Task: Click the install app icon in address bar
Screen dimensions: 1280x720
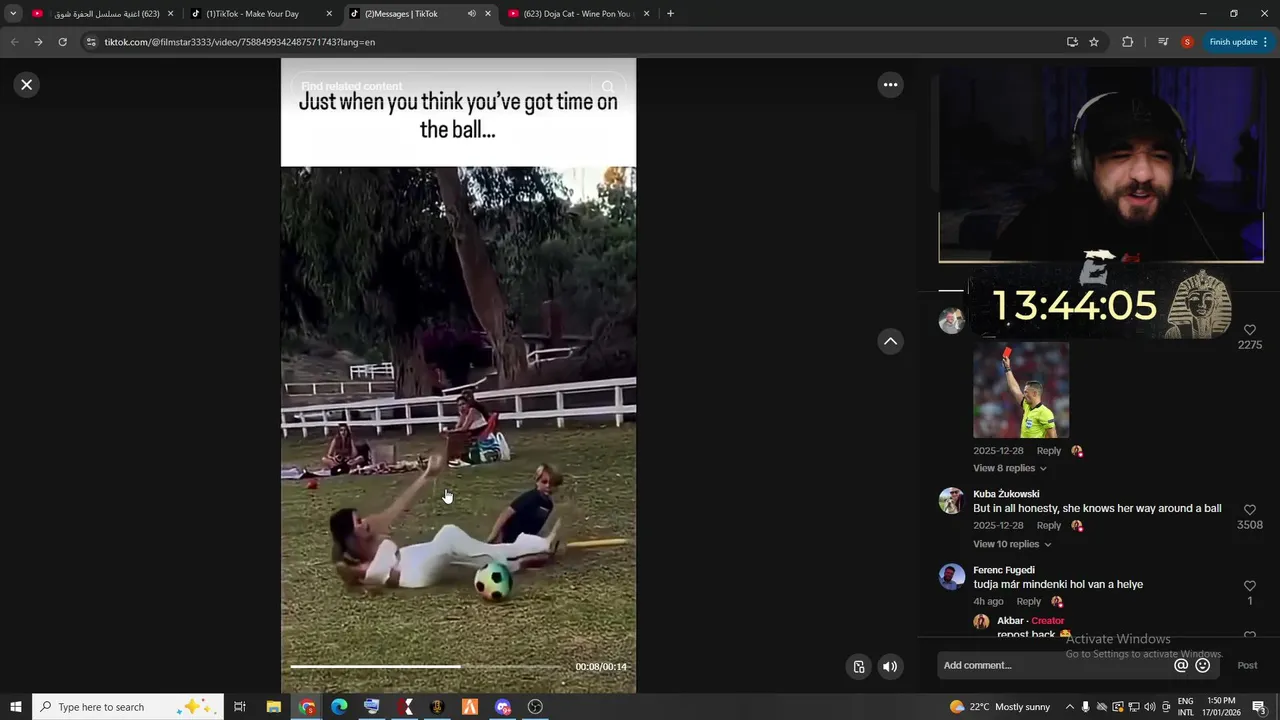Action: tap(1072, 42)
